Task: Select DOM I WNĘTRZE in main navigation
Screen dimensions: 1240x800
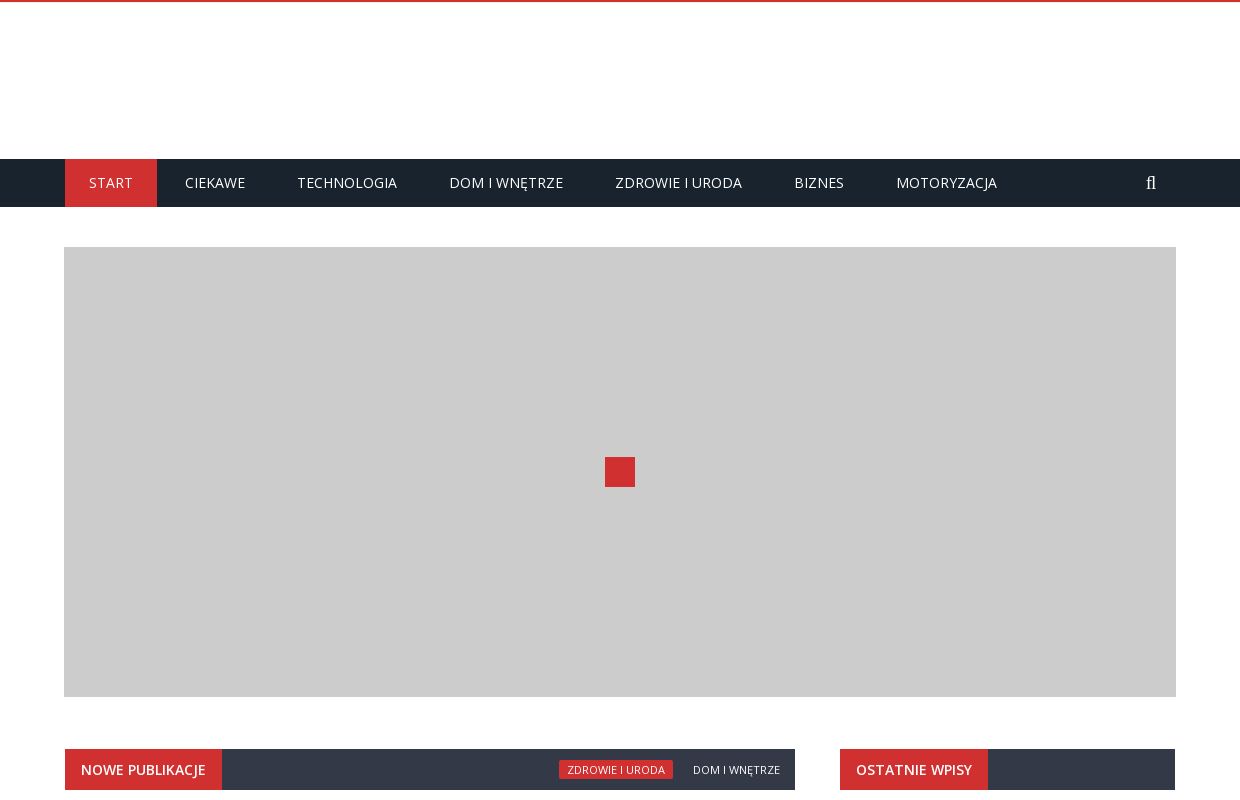Action: coord(506,183)
